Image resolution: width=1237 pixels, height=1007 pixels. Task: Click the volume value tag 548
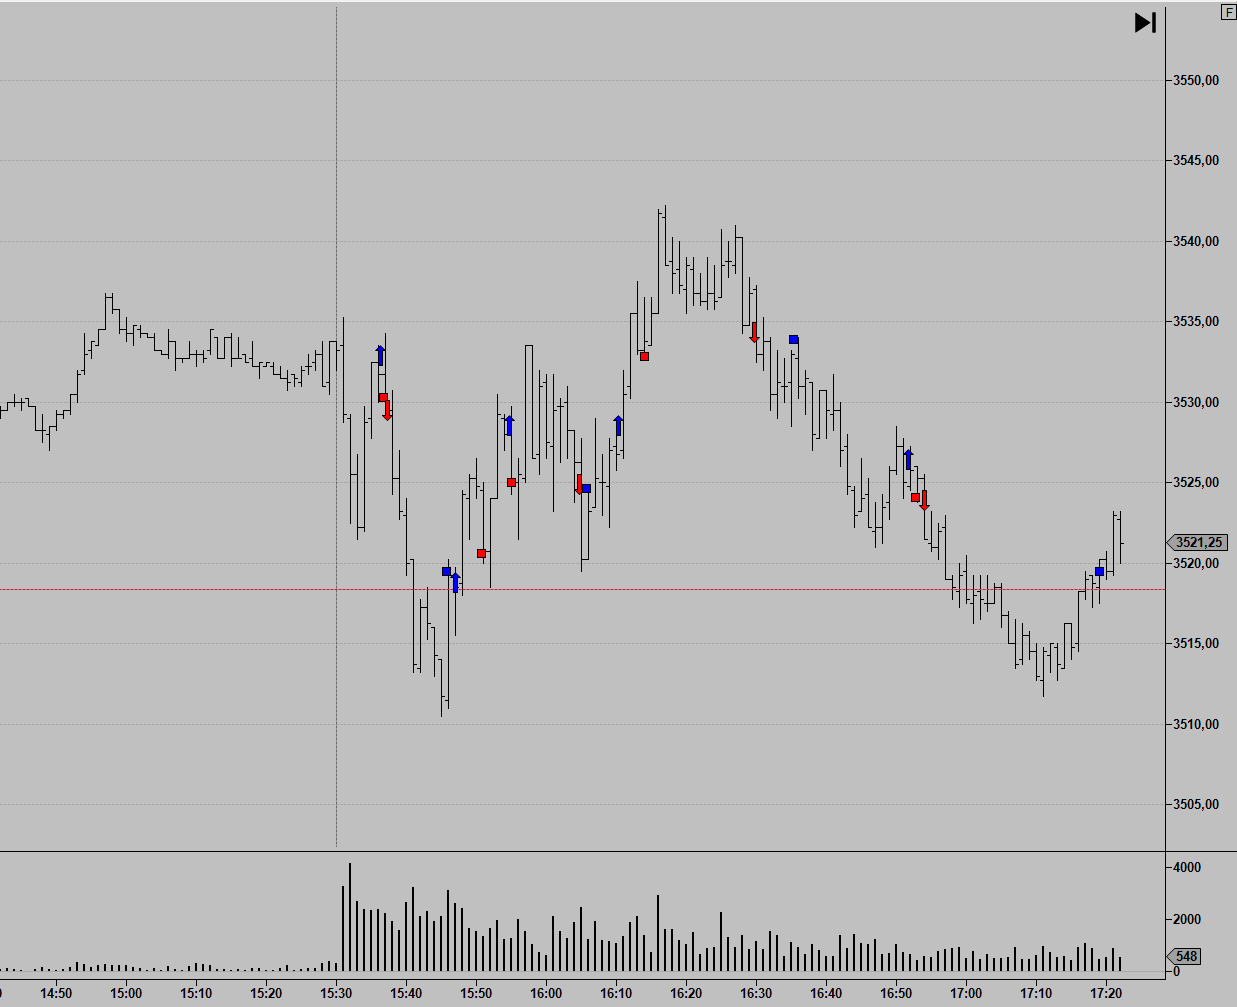(x=1185, y=956)
